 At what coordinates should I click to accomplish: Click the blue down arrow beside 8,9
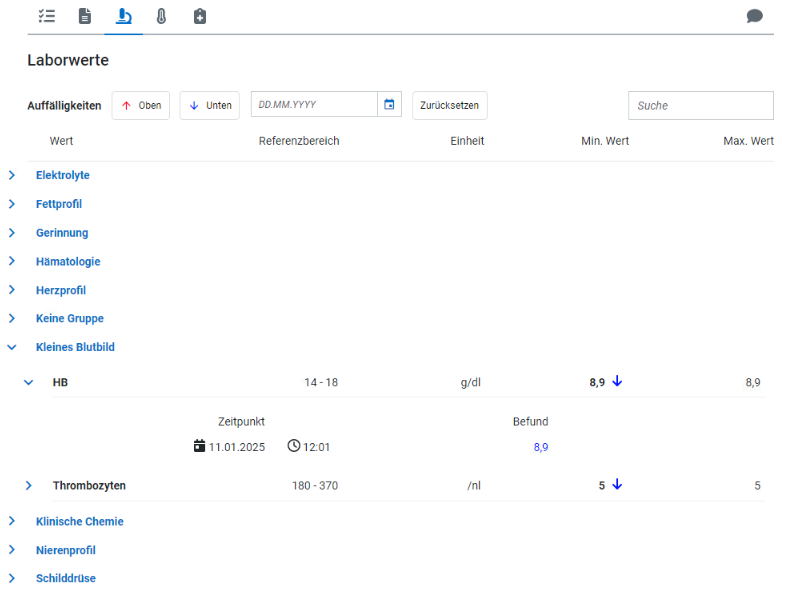click(x=617, y=381)
